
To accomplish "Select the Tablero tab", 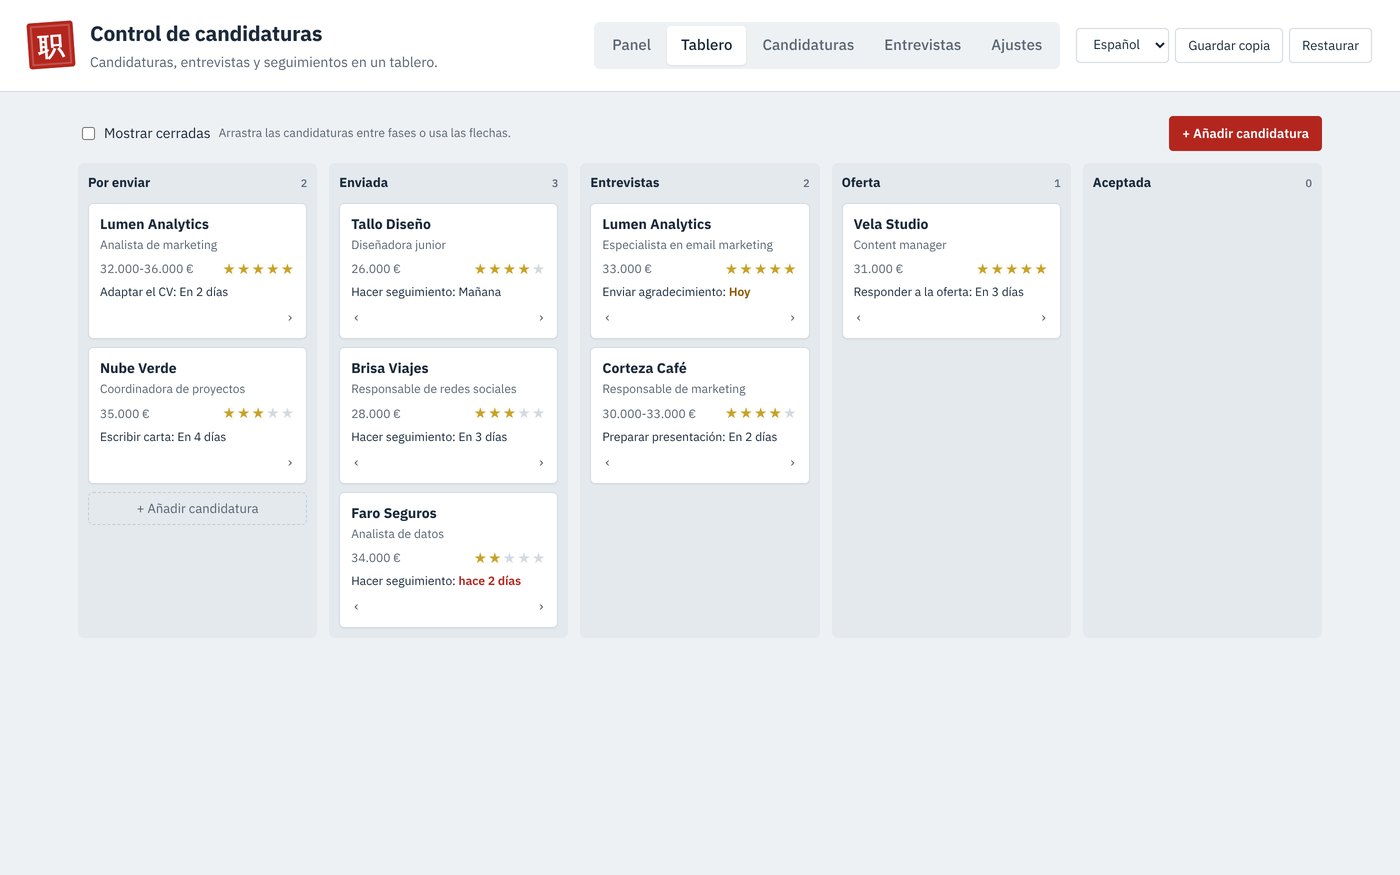I will pos(706,45).
